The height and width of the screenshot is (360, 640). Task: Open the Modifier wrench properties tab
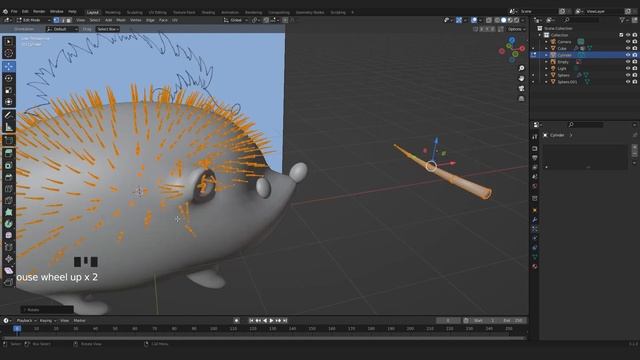tap(535, 220)
